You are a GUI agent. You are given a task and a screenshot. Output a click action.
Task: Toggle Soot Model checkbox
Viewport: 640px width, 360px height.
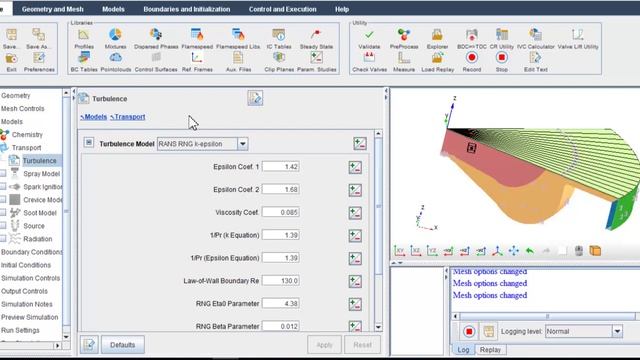(x=3, y=213)
